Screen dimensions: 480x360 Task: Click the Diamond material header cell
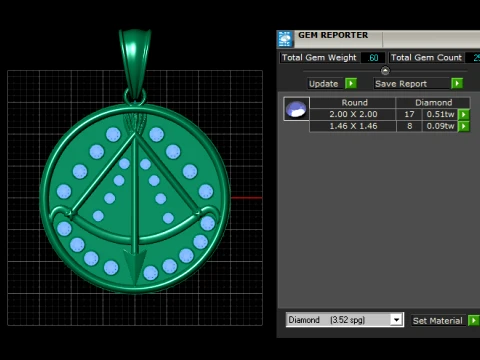[x=433, y=102]
